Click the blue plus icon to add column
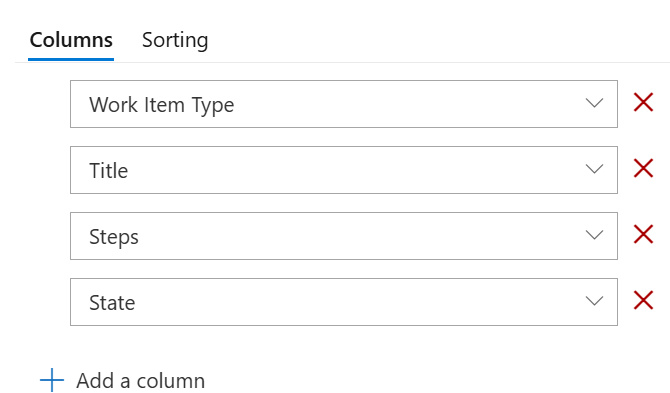Screen dimensions: 670x393 52,380
